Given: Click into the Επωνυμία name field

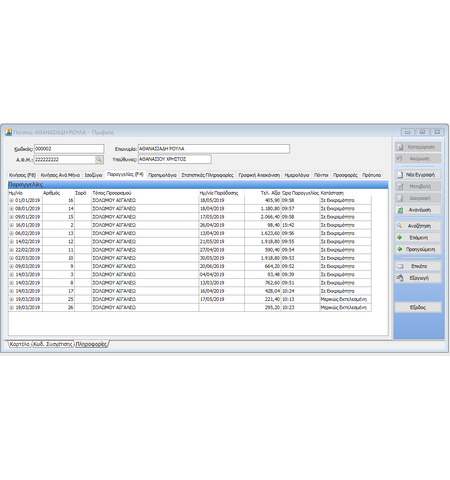Looking at the screenshot, I should tap(214, 149).
